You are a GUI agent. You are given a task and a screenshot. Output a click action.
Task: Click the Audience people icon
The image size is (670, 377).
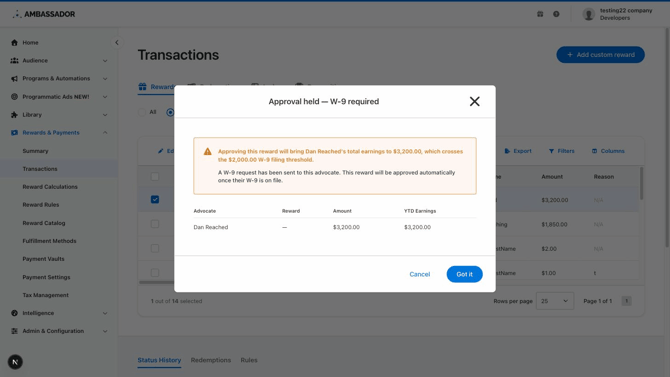pyautogui.click(x=15, y=60)
